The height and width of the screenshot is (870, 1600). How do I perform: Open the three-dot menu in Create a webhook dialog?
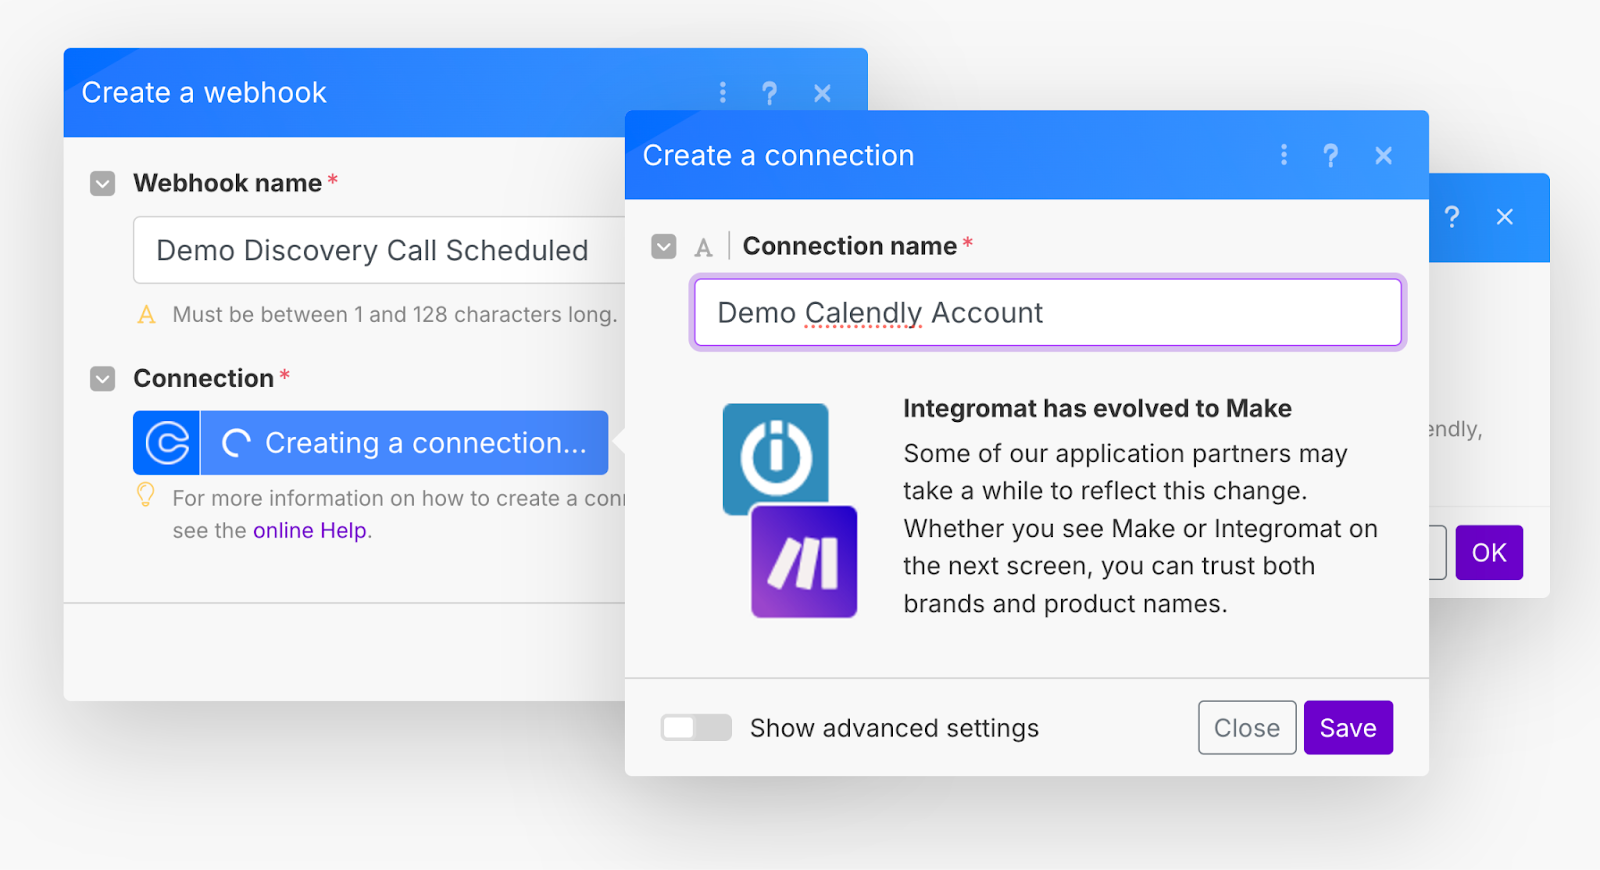pos(723,93)
